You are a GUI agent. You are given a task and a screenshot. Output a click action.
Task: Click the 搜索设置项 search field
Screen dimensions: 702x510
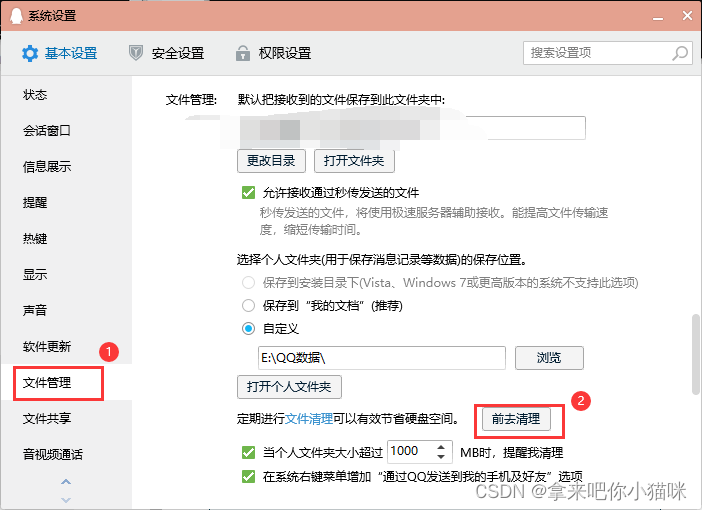(x=608, y=53)
